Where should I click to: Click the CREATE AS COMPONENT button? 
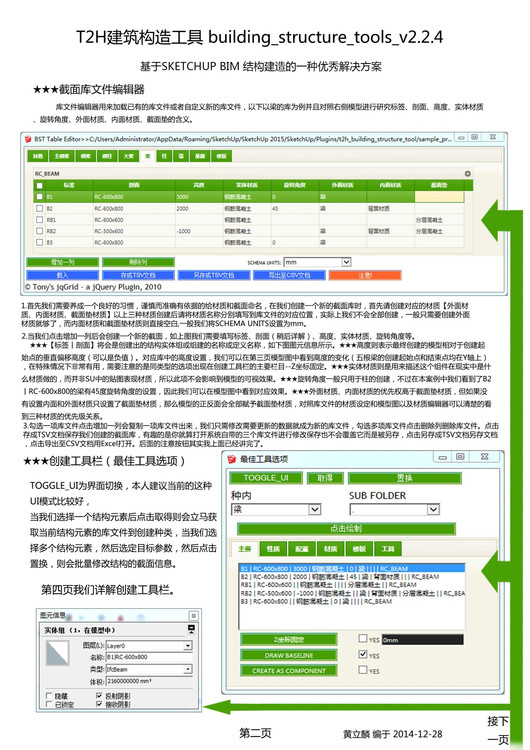tap(289, 671)
